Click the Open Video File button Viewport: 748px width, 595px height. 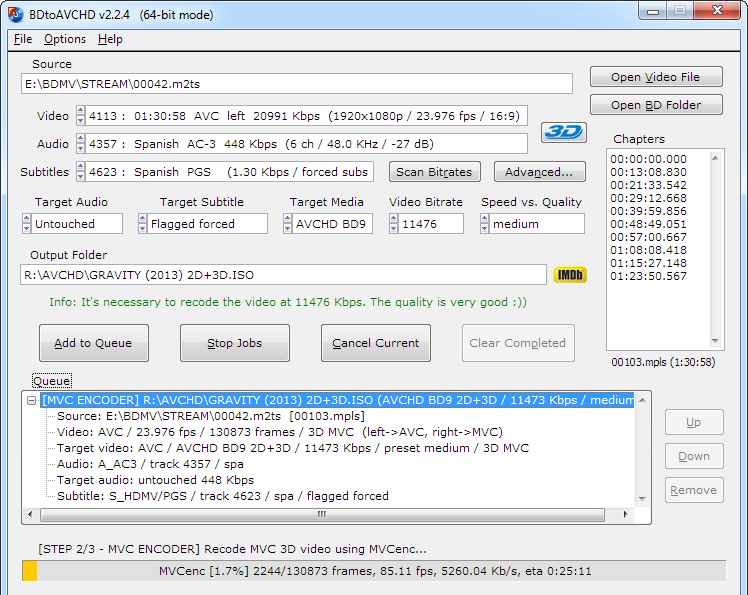(x=656, y=77)
